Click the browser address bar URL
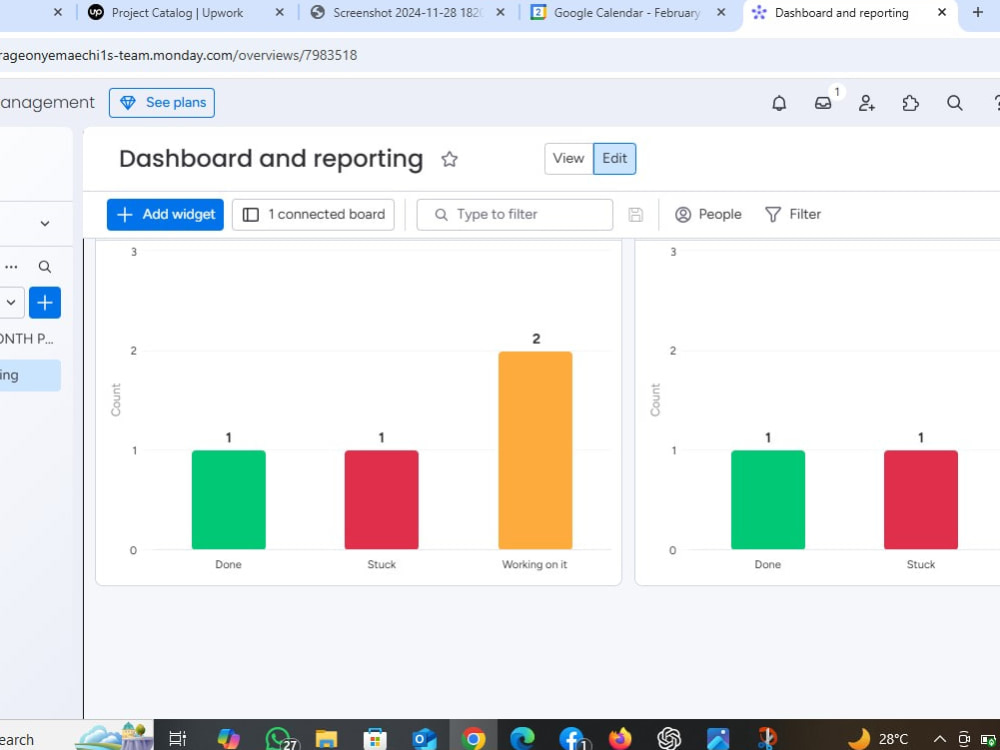Viewport: 1000px width, 750px height. pos(179,55)
